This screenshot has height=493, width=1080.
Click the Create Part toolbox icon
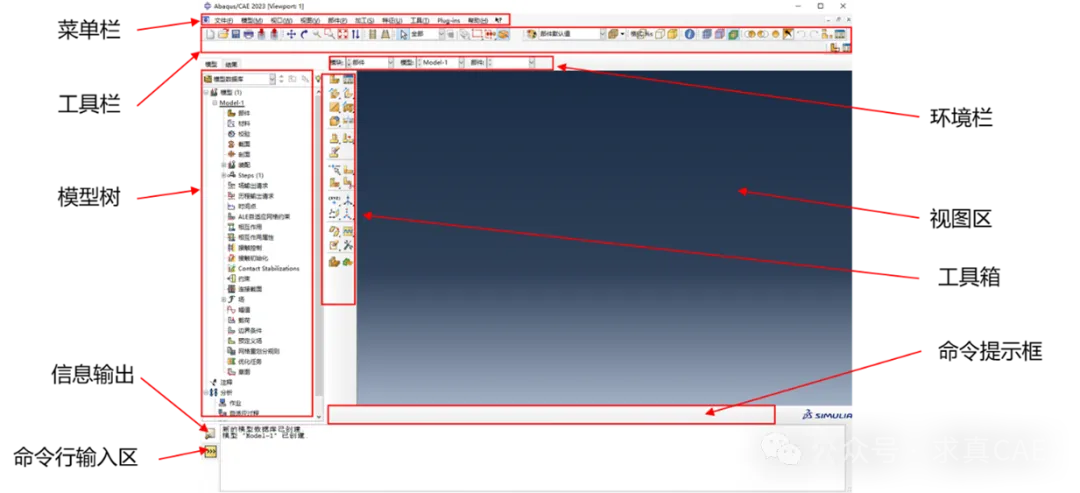[335, 79]
